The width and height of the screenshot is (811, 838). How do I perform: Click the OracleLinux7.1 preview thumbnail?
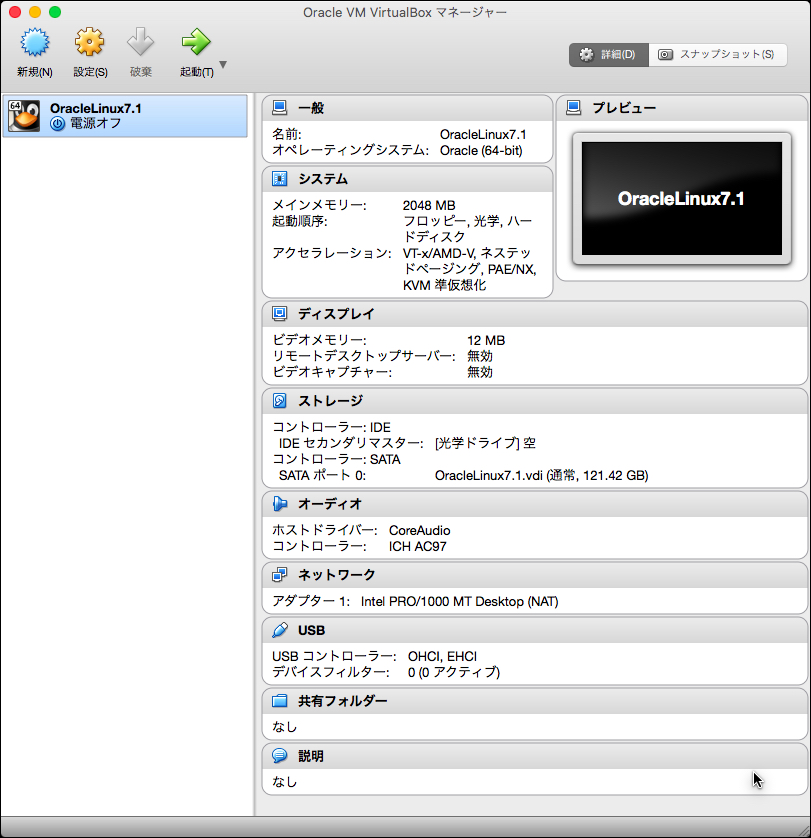click(x=681, y=198)
